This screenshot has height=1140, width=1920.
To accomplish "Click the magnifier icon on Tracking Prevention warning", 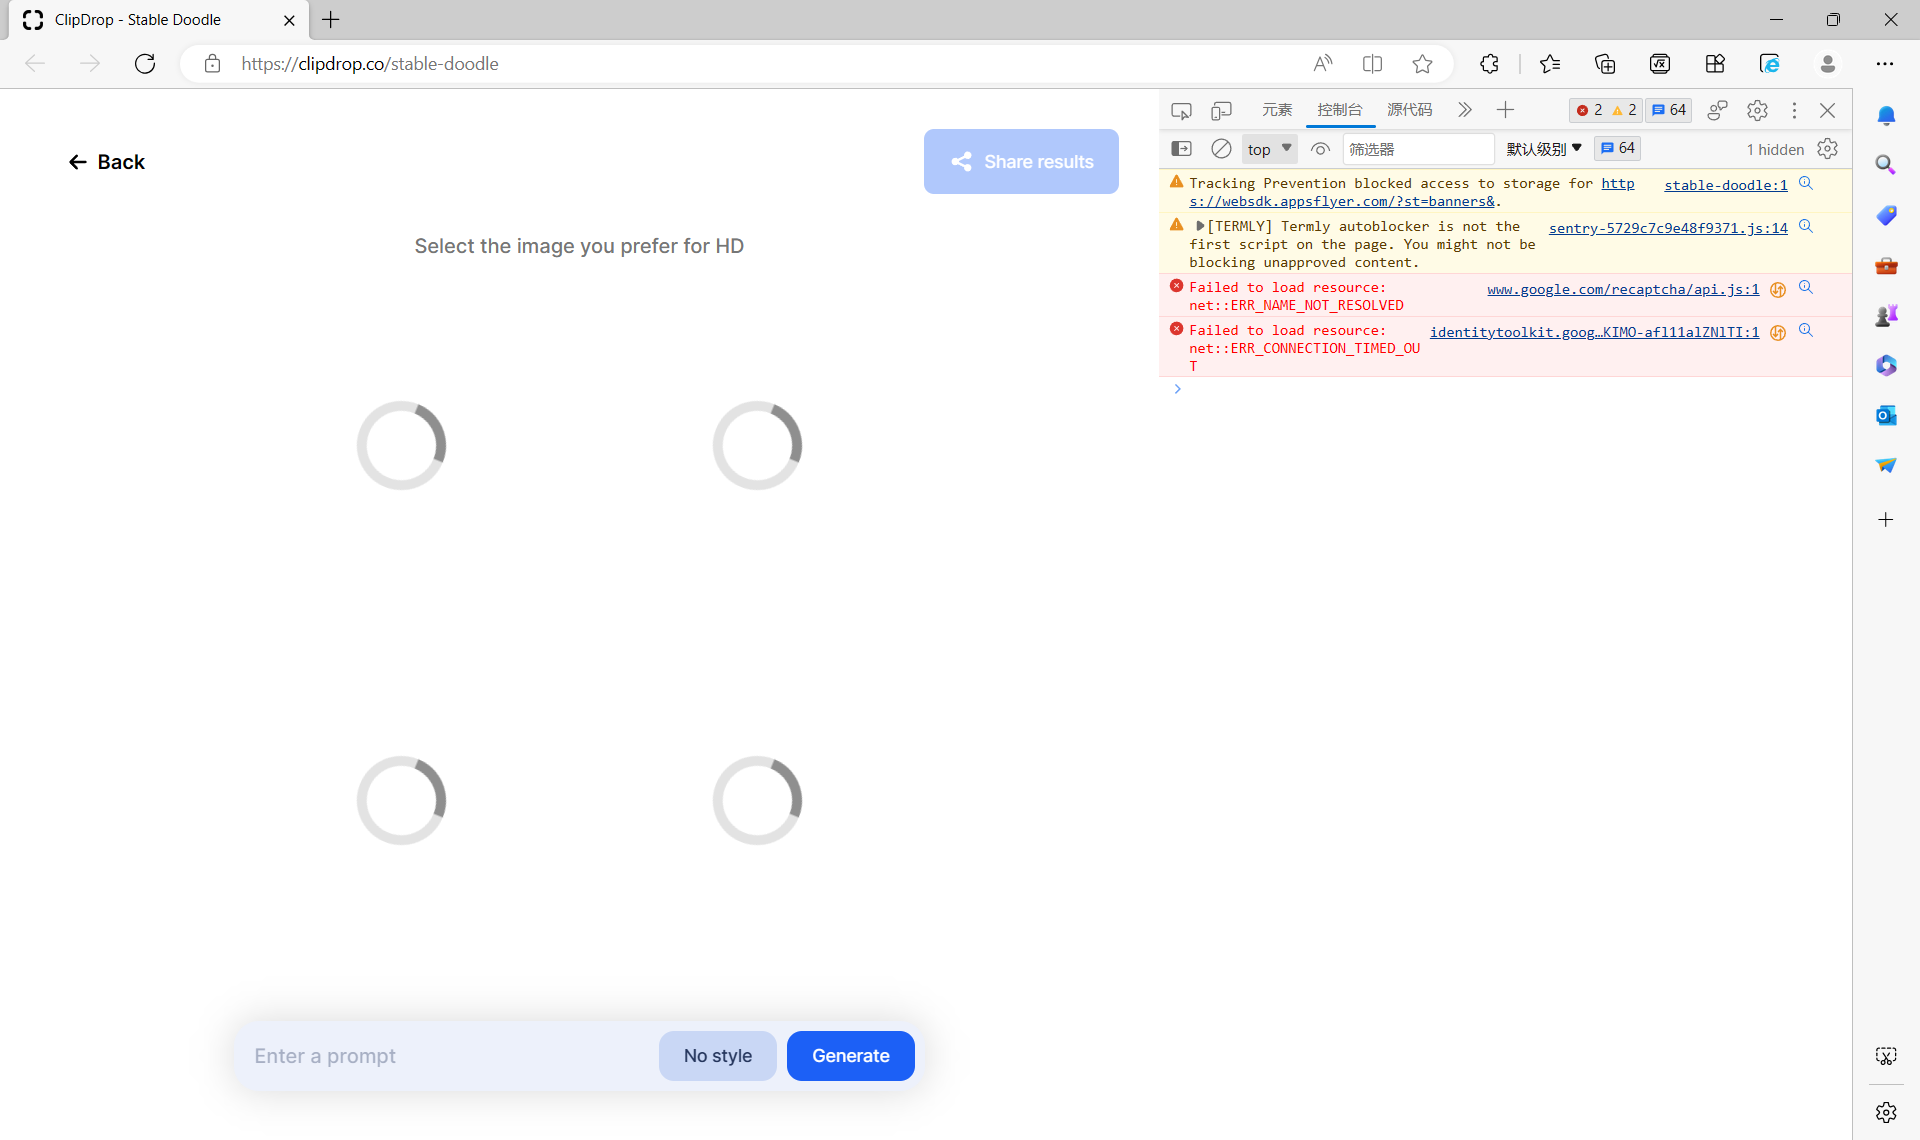I will 1806,183.
